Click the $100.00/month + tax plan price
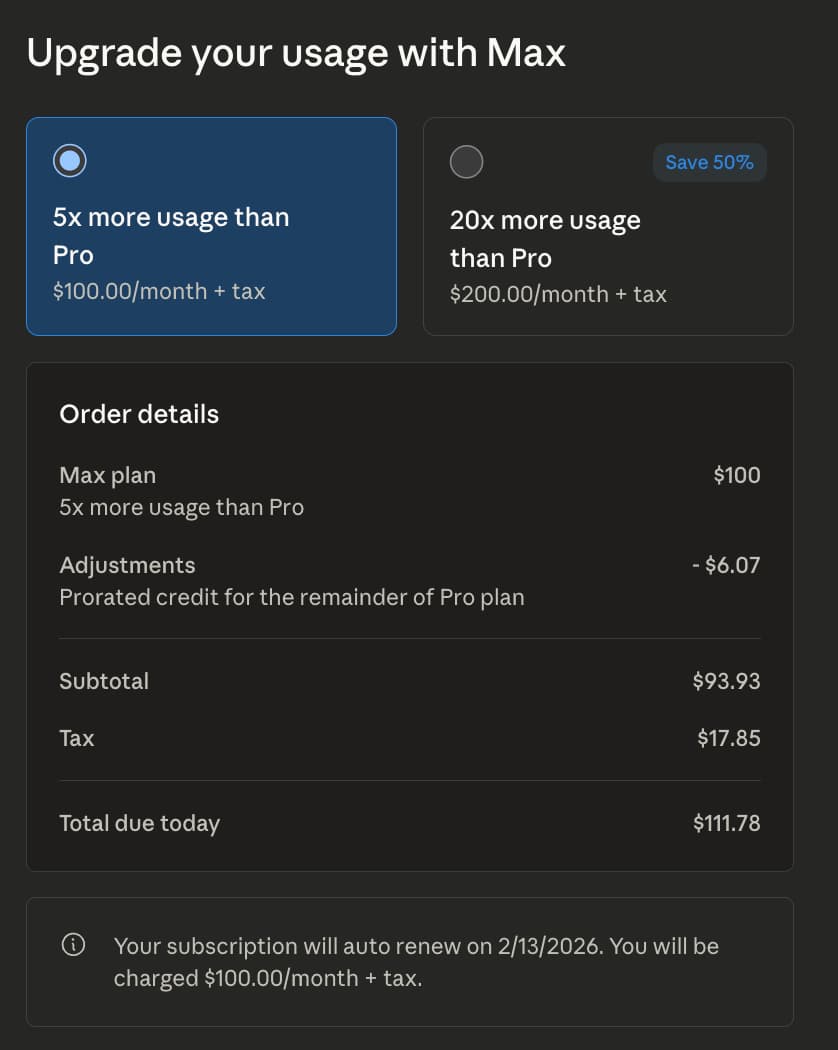This screenshot has height=1050, width=838. tap(159, 291)
